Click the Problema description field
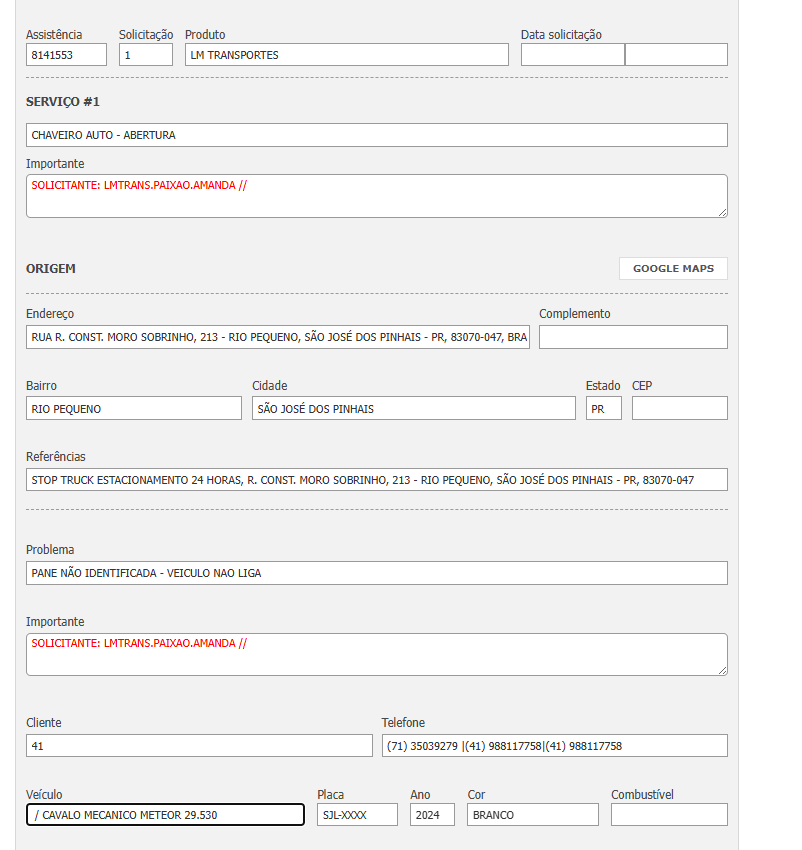This screenshot has width=802, height=850. [x=376, y=573]
